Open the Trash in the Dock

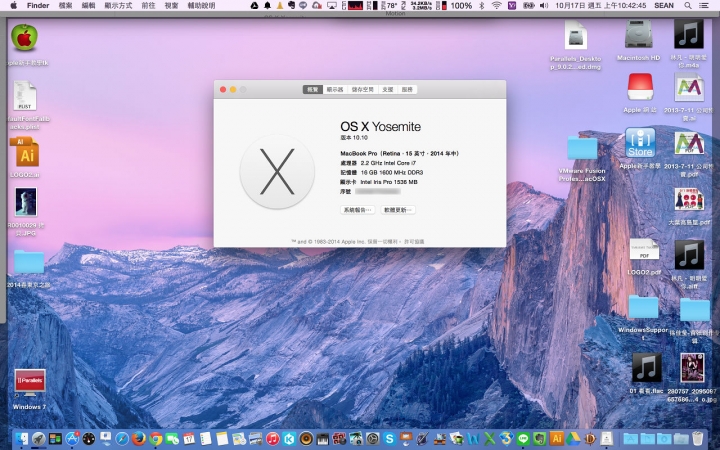pyautogui.click(x=697, y=439)
